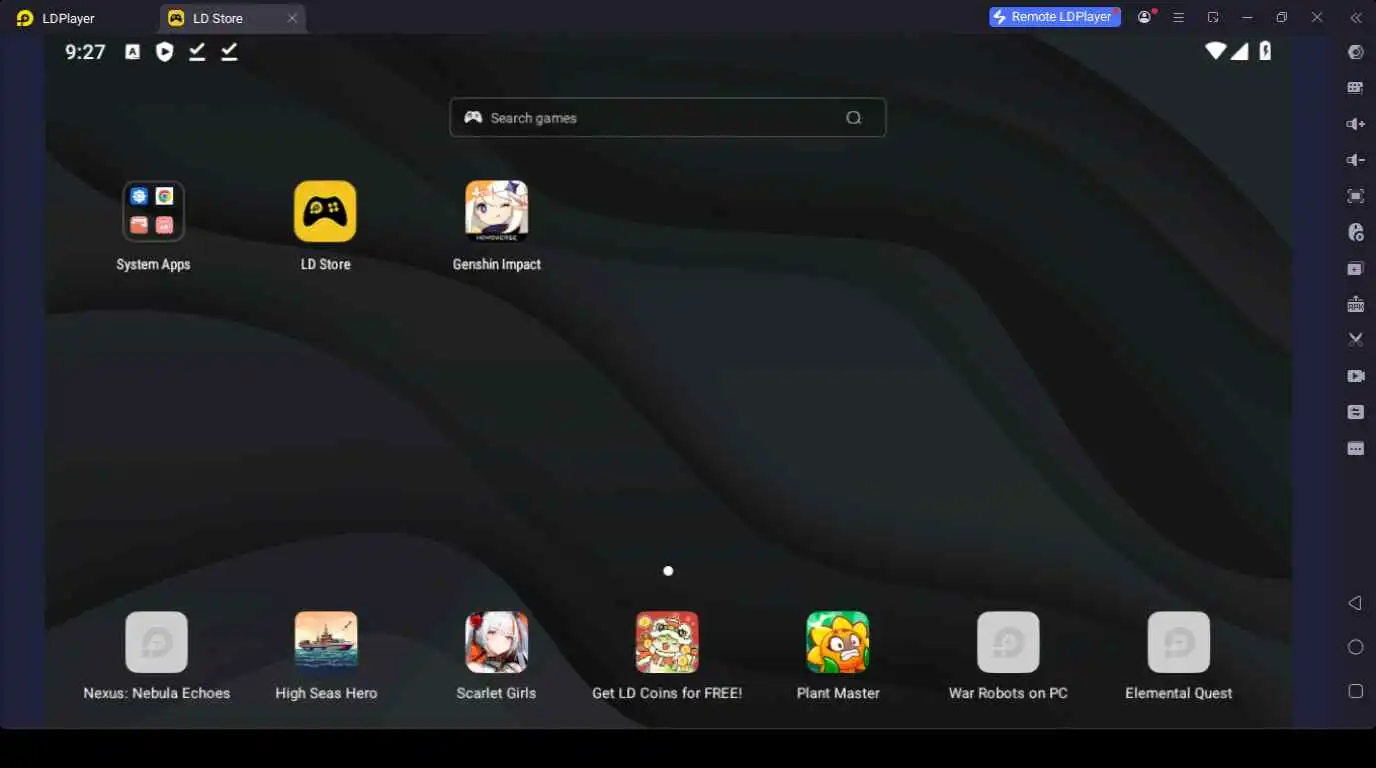Start the video recorder from the sidebar
Viewport: 1376px width, 768px height.
pos(1356,376)
